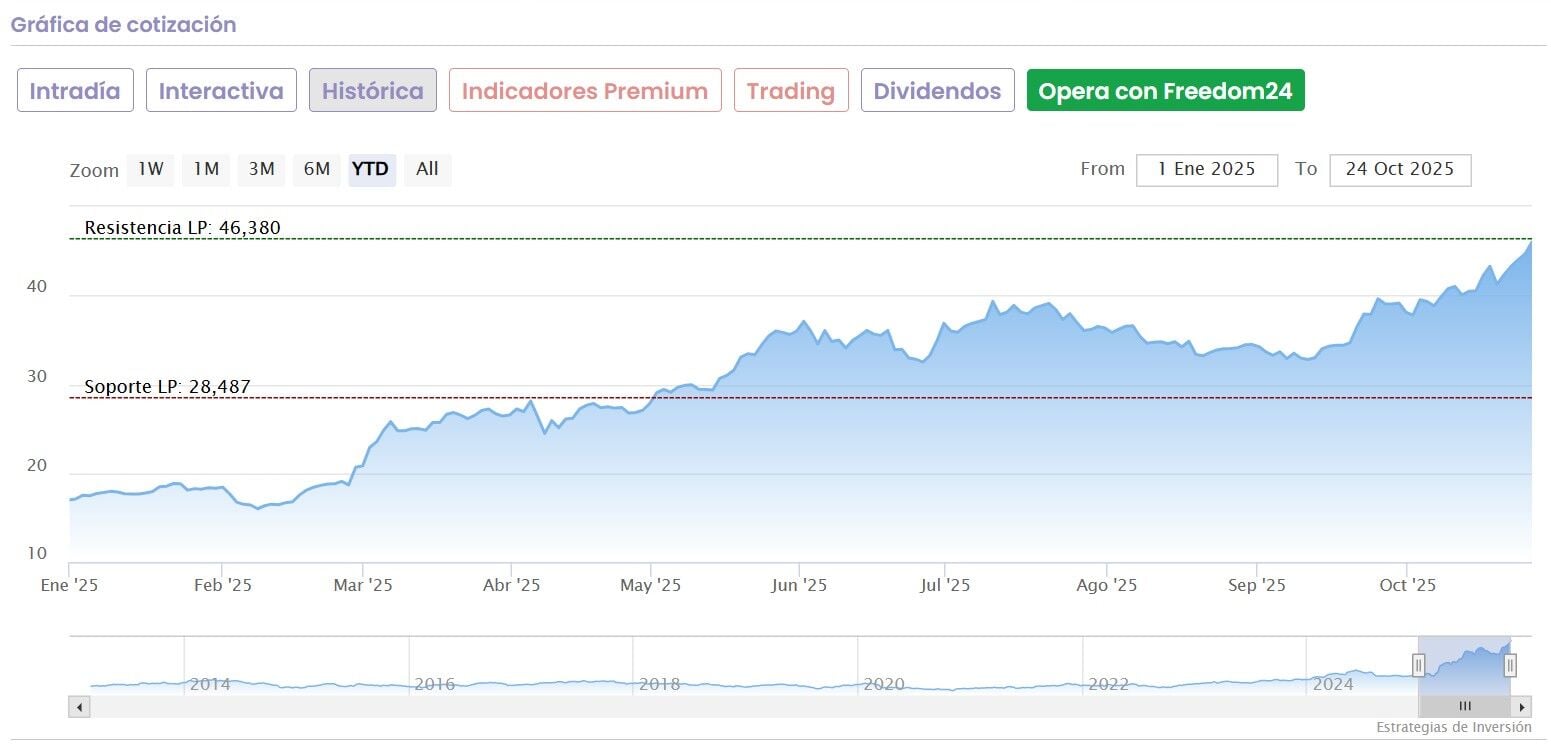
Task: Click the right navigator range handle
Action: [1510, 665]
